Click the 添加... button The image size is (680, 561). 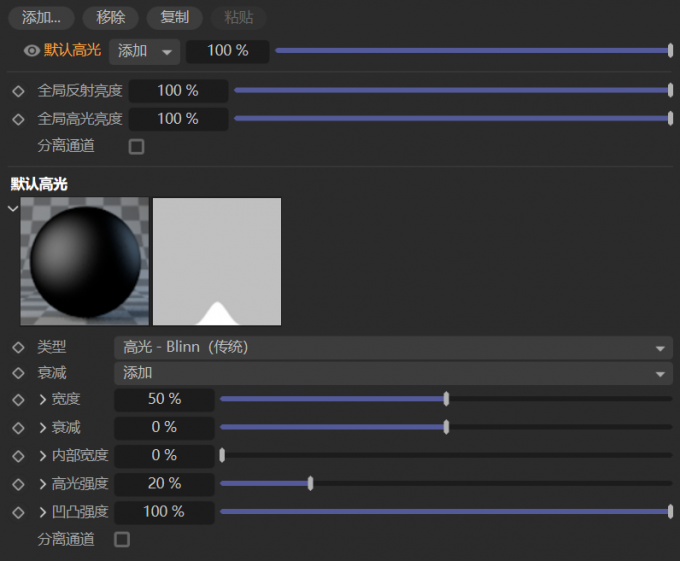click(41, 17)
